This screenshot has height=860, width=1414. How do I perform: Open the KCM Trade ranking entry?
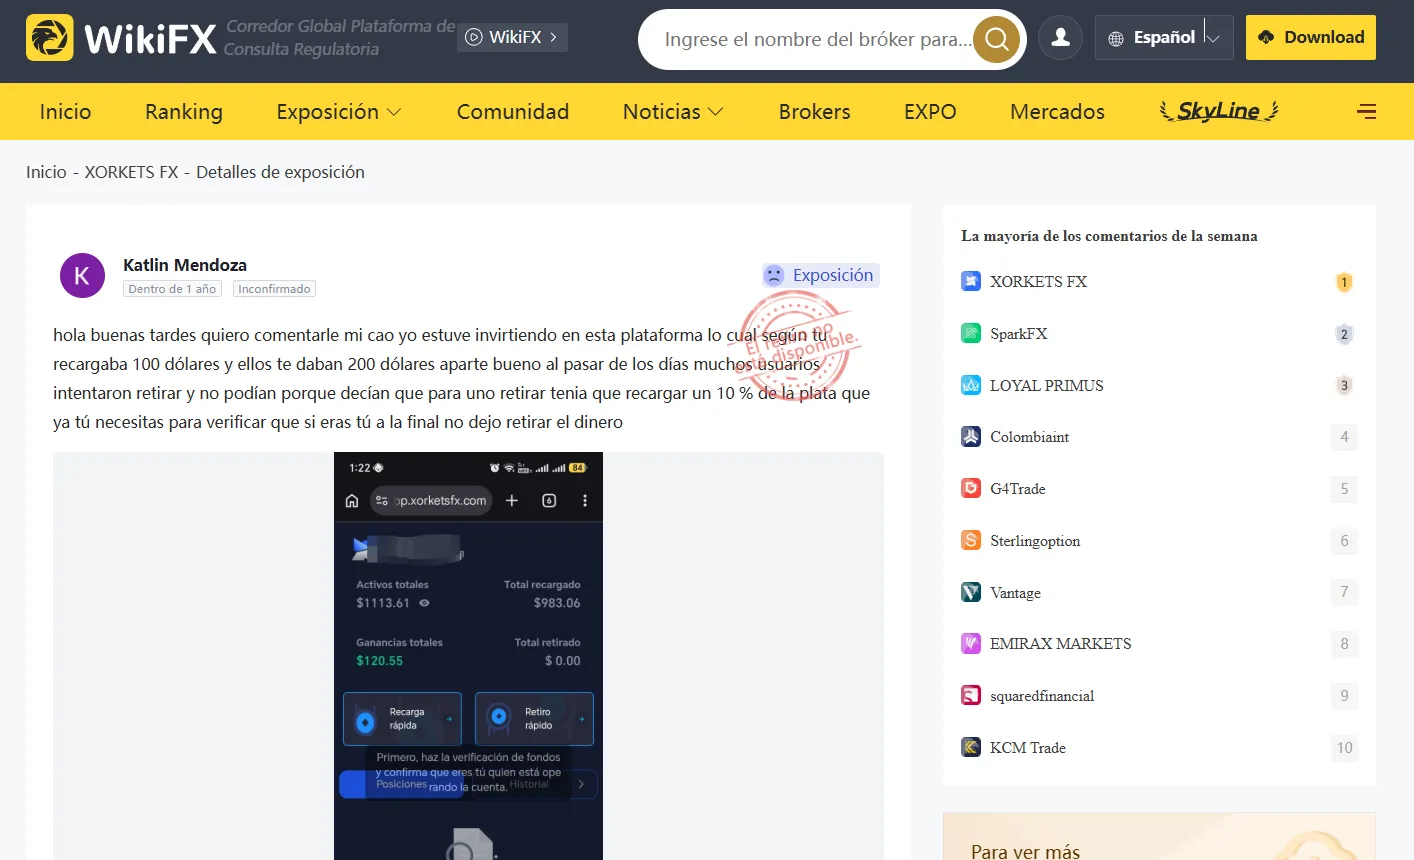[x=1159, y=747]
